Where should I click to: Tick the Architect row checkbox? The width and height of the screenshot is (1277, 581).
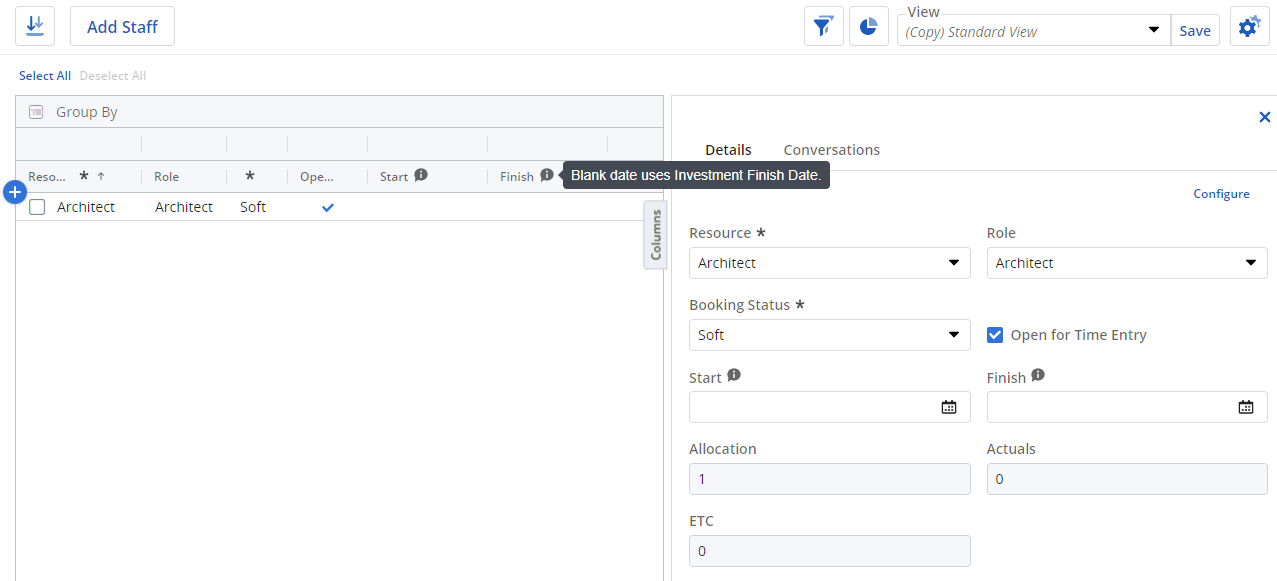[x=37, y=207]
